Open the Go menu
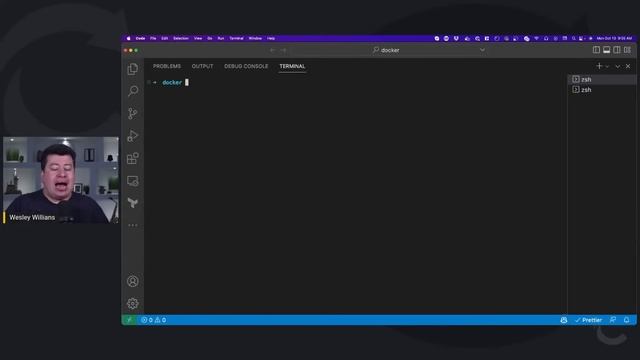The height and width of the screenshot is (360, 640). click(x=210, y=38)
